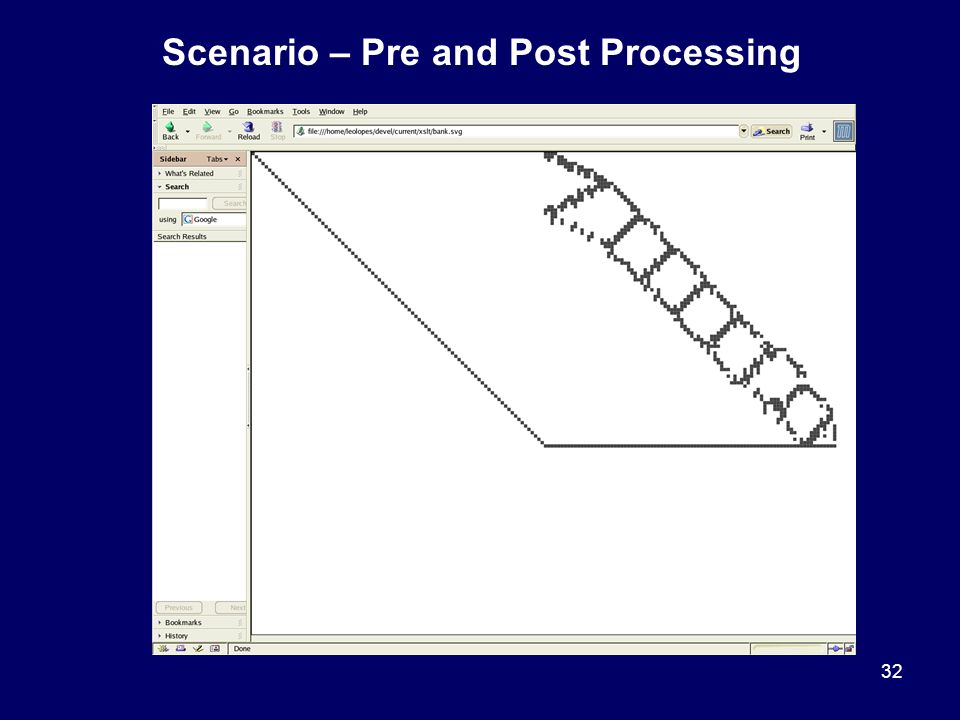Click the URL address bar

coord(516,131)
